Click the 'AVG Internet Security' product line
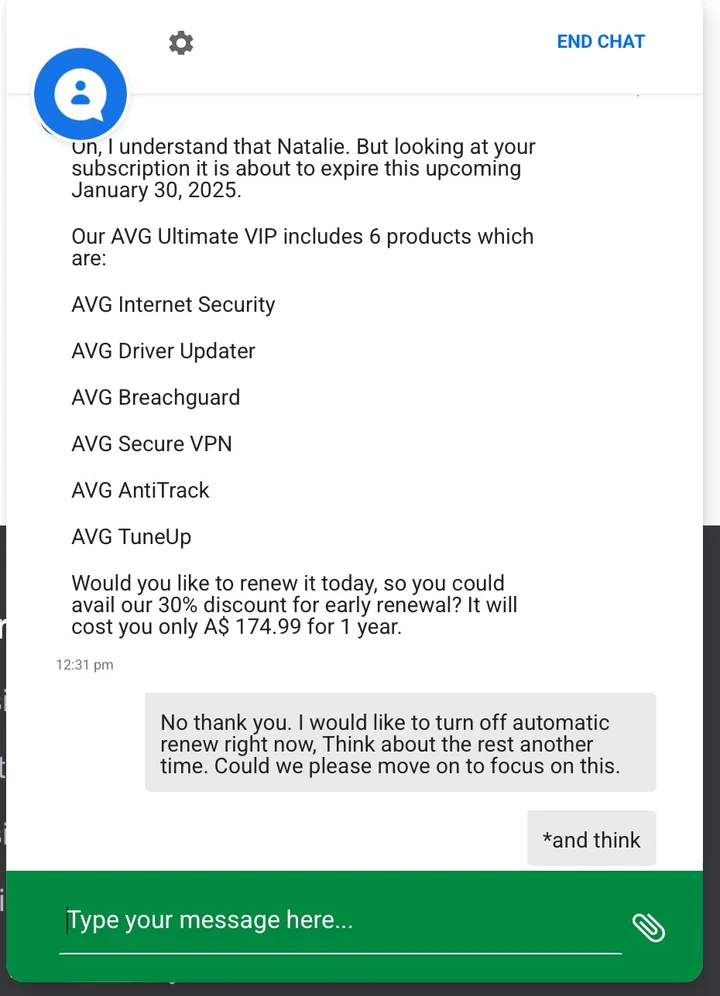Screen dimensions: 720x996 173,305
